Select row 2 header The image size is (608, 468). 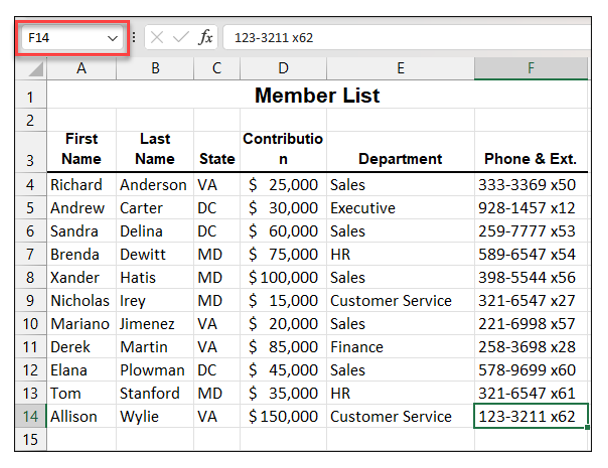[x=31, y=120]
